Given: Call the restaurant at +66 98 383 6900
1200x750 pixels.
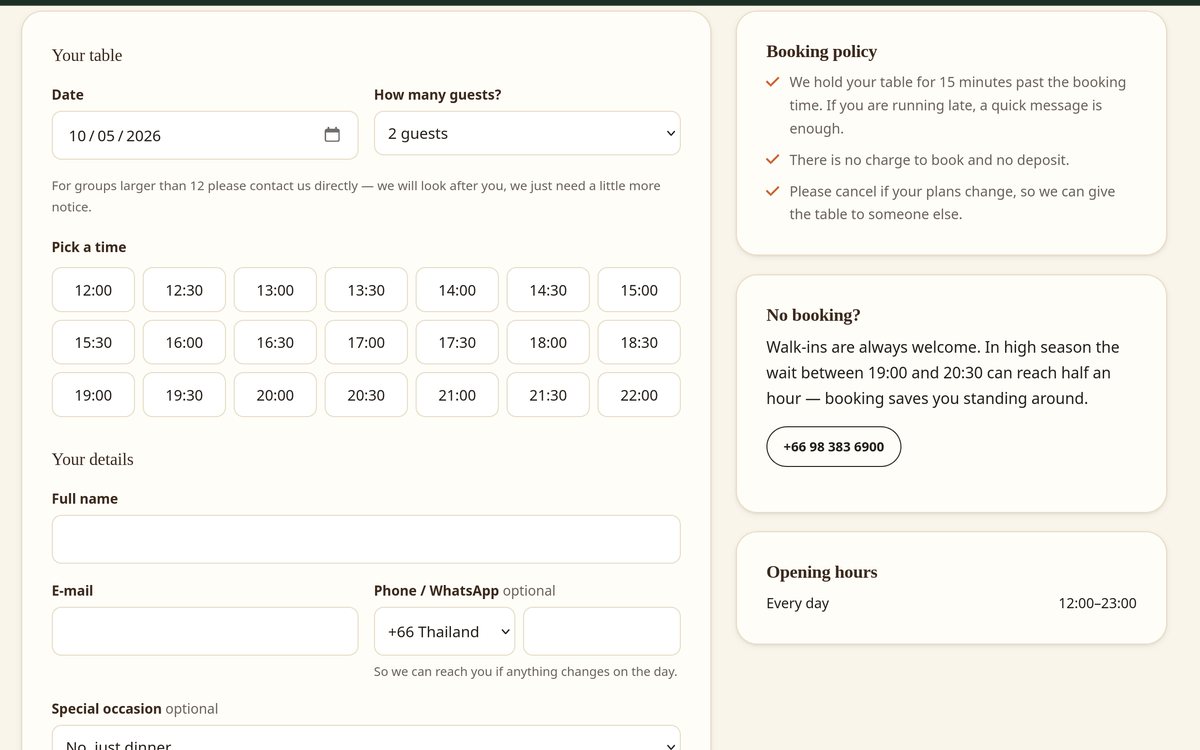Looking at the screenshot, I should coord(834,447).
